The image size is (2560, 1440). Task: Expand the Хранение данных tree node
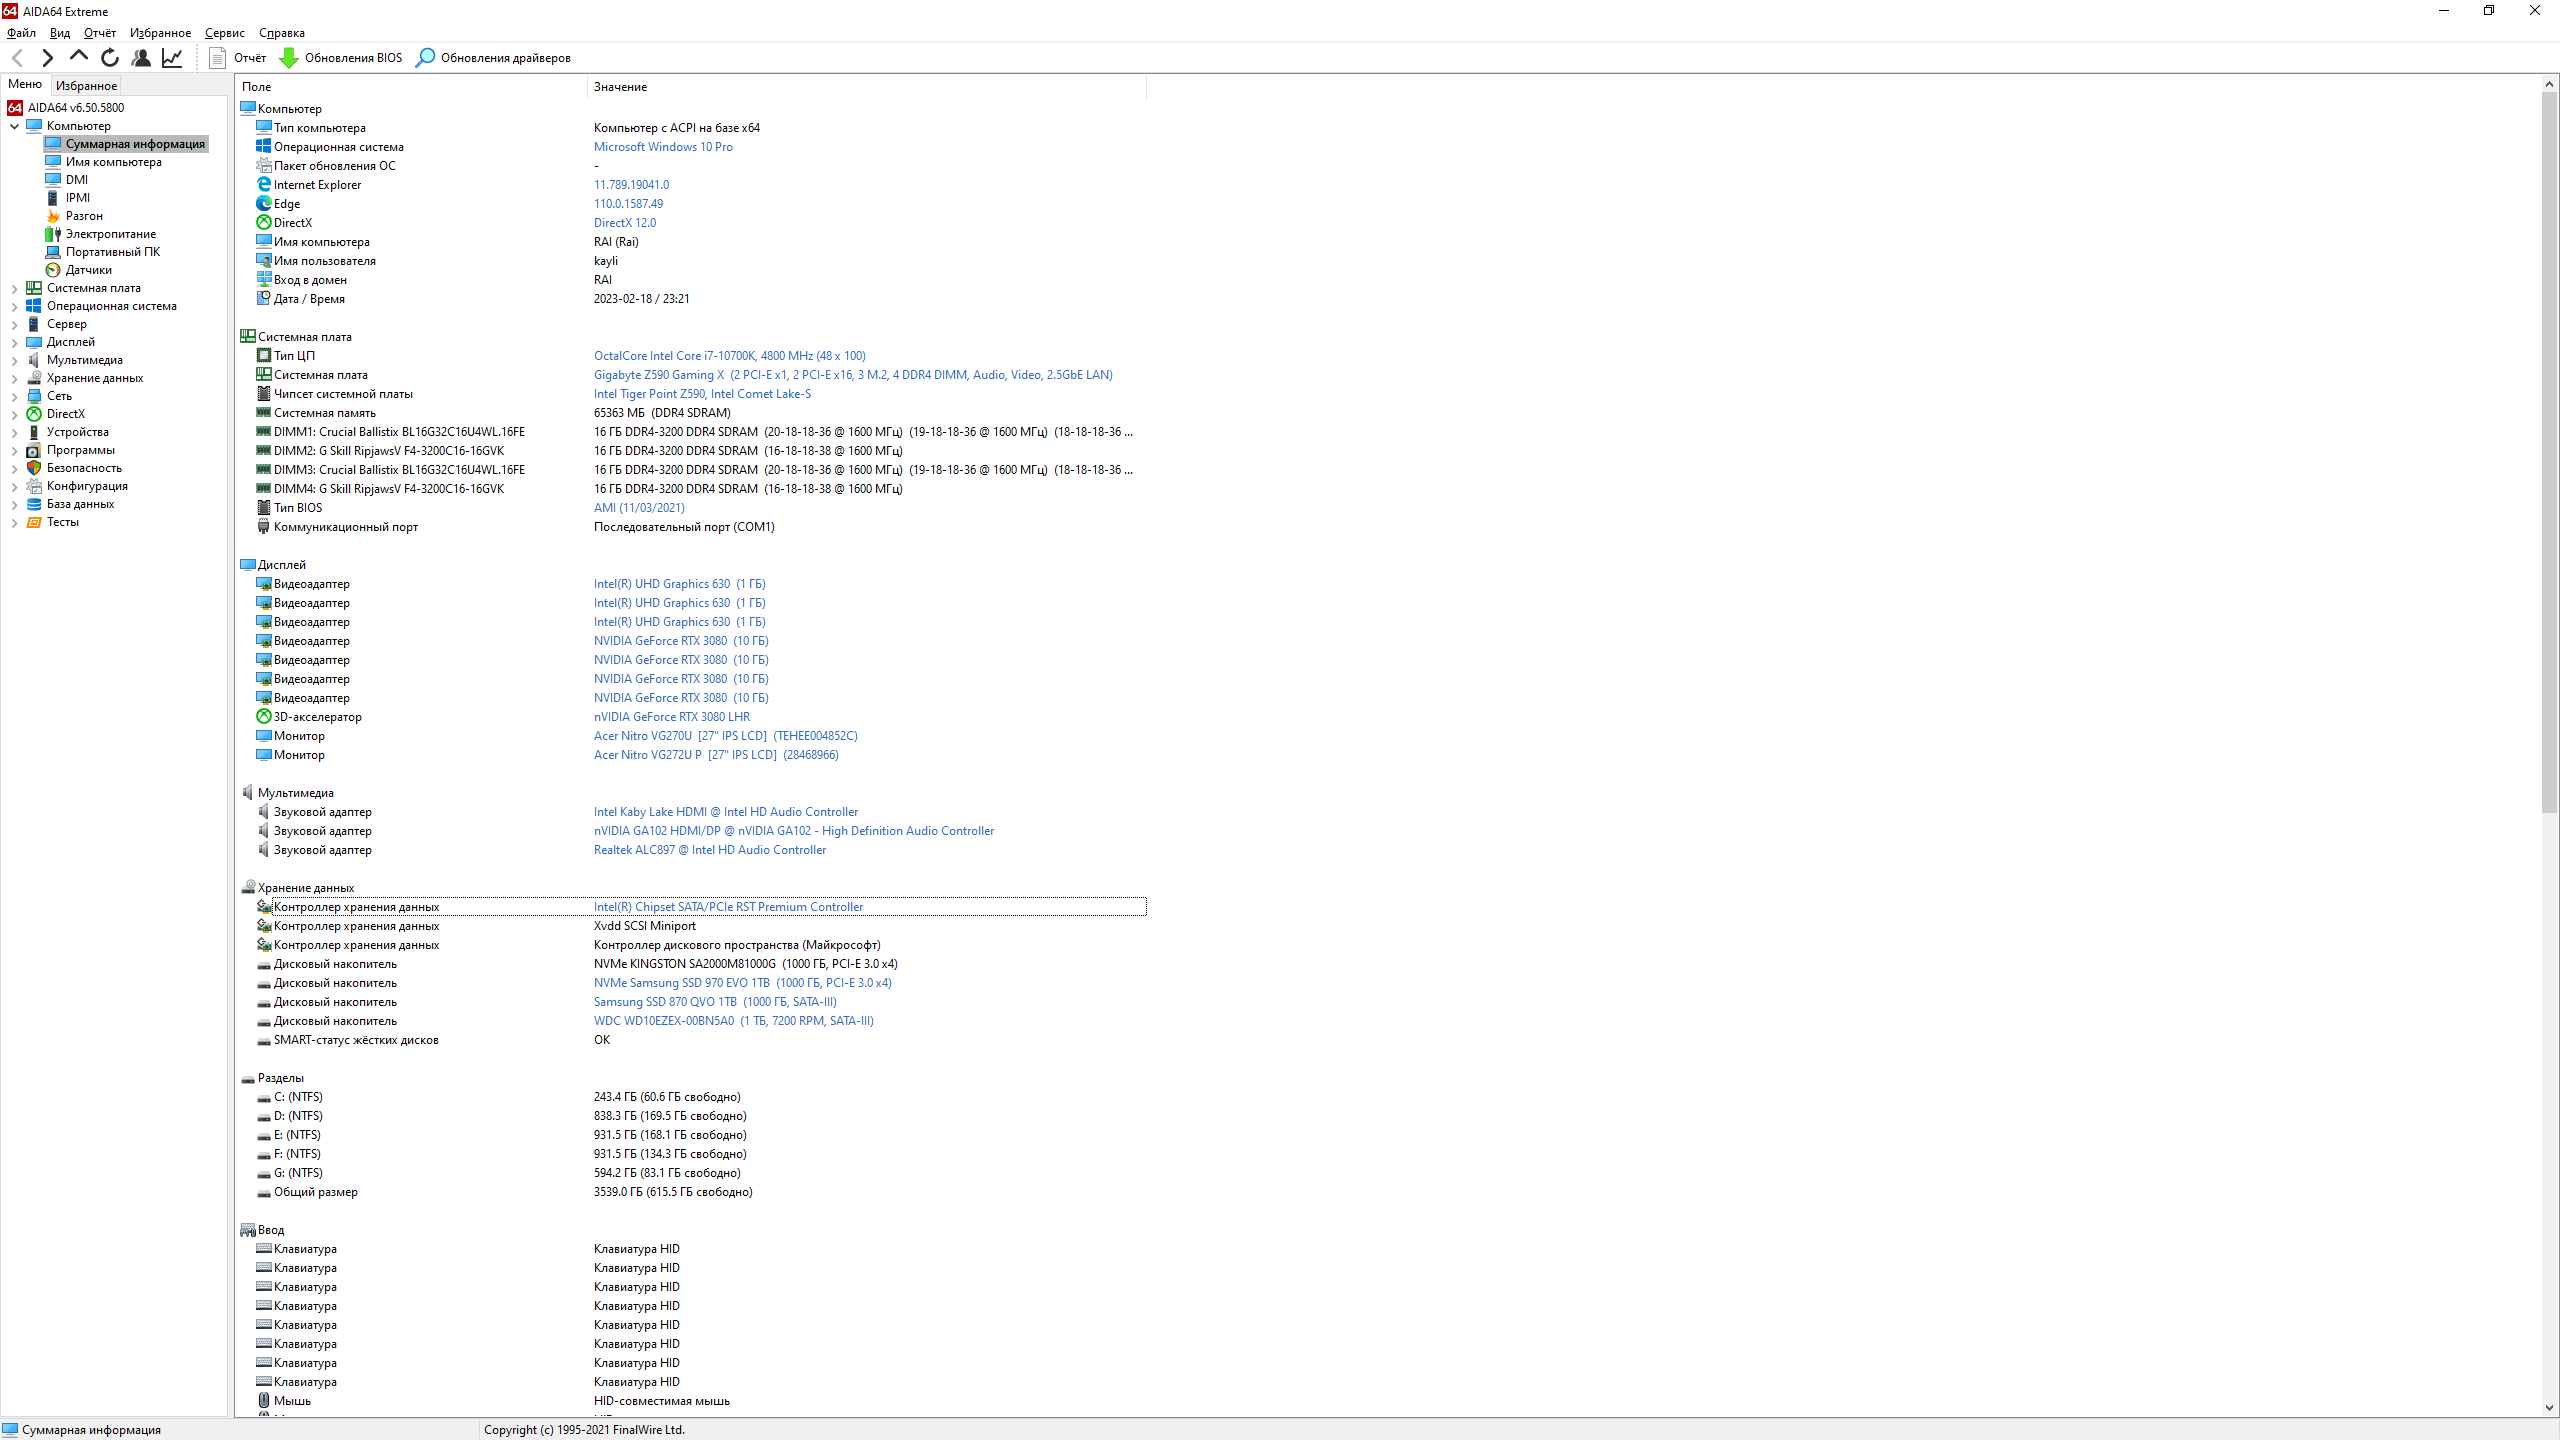tap(15, 378)
